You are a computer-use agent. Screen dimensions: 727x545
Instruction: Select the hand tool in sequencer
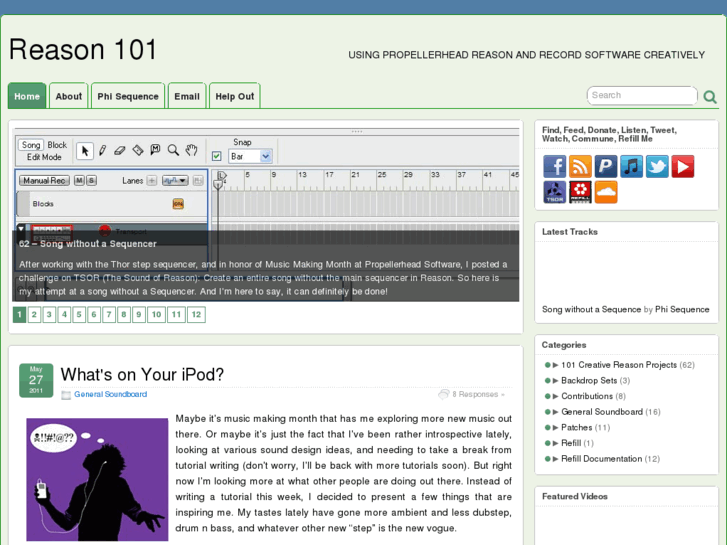191,150
